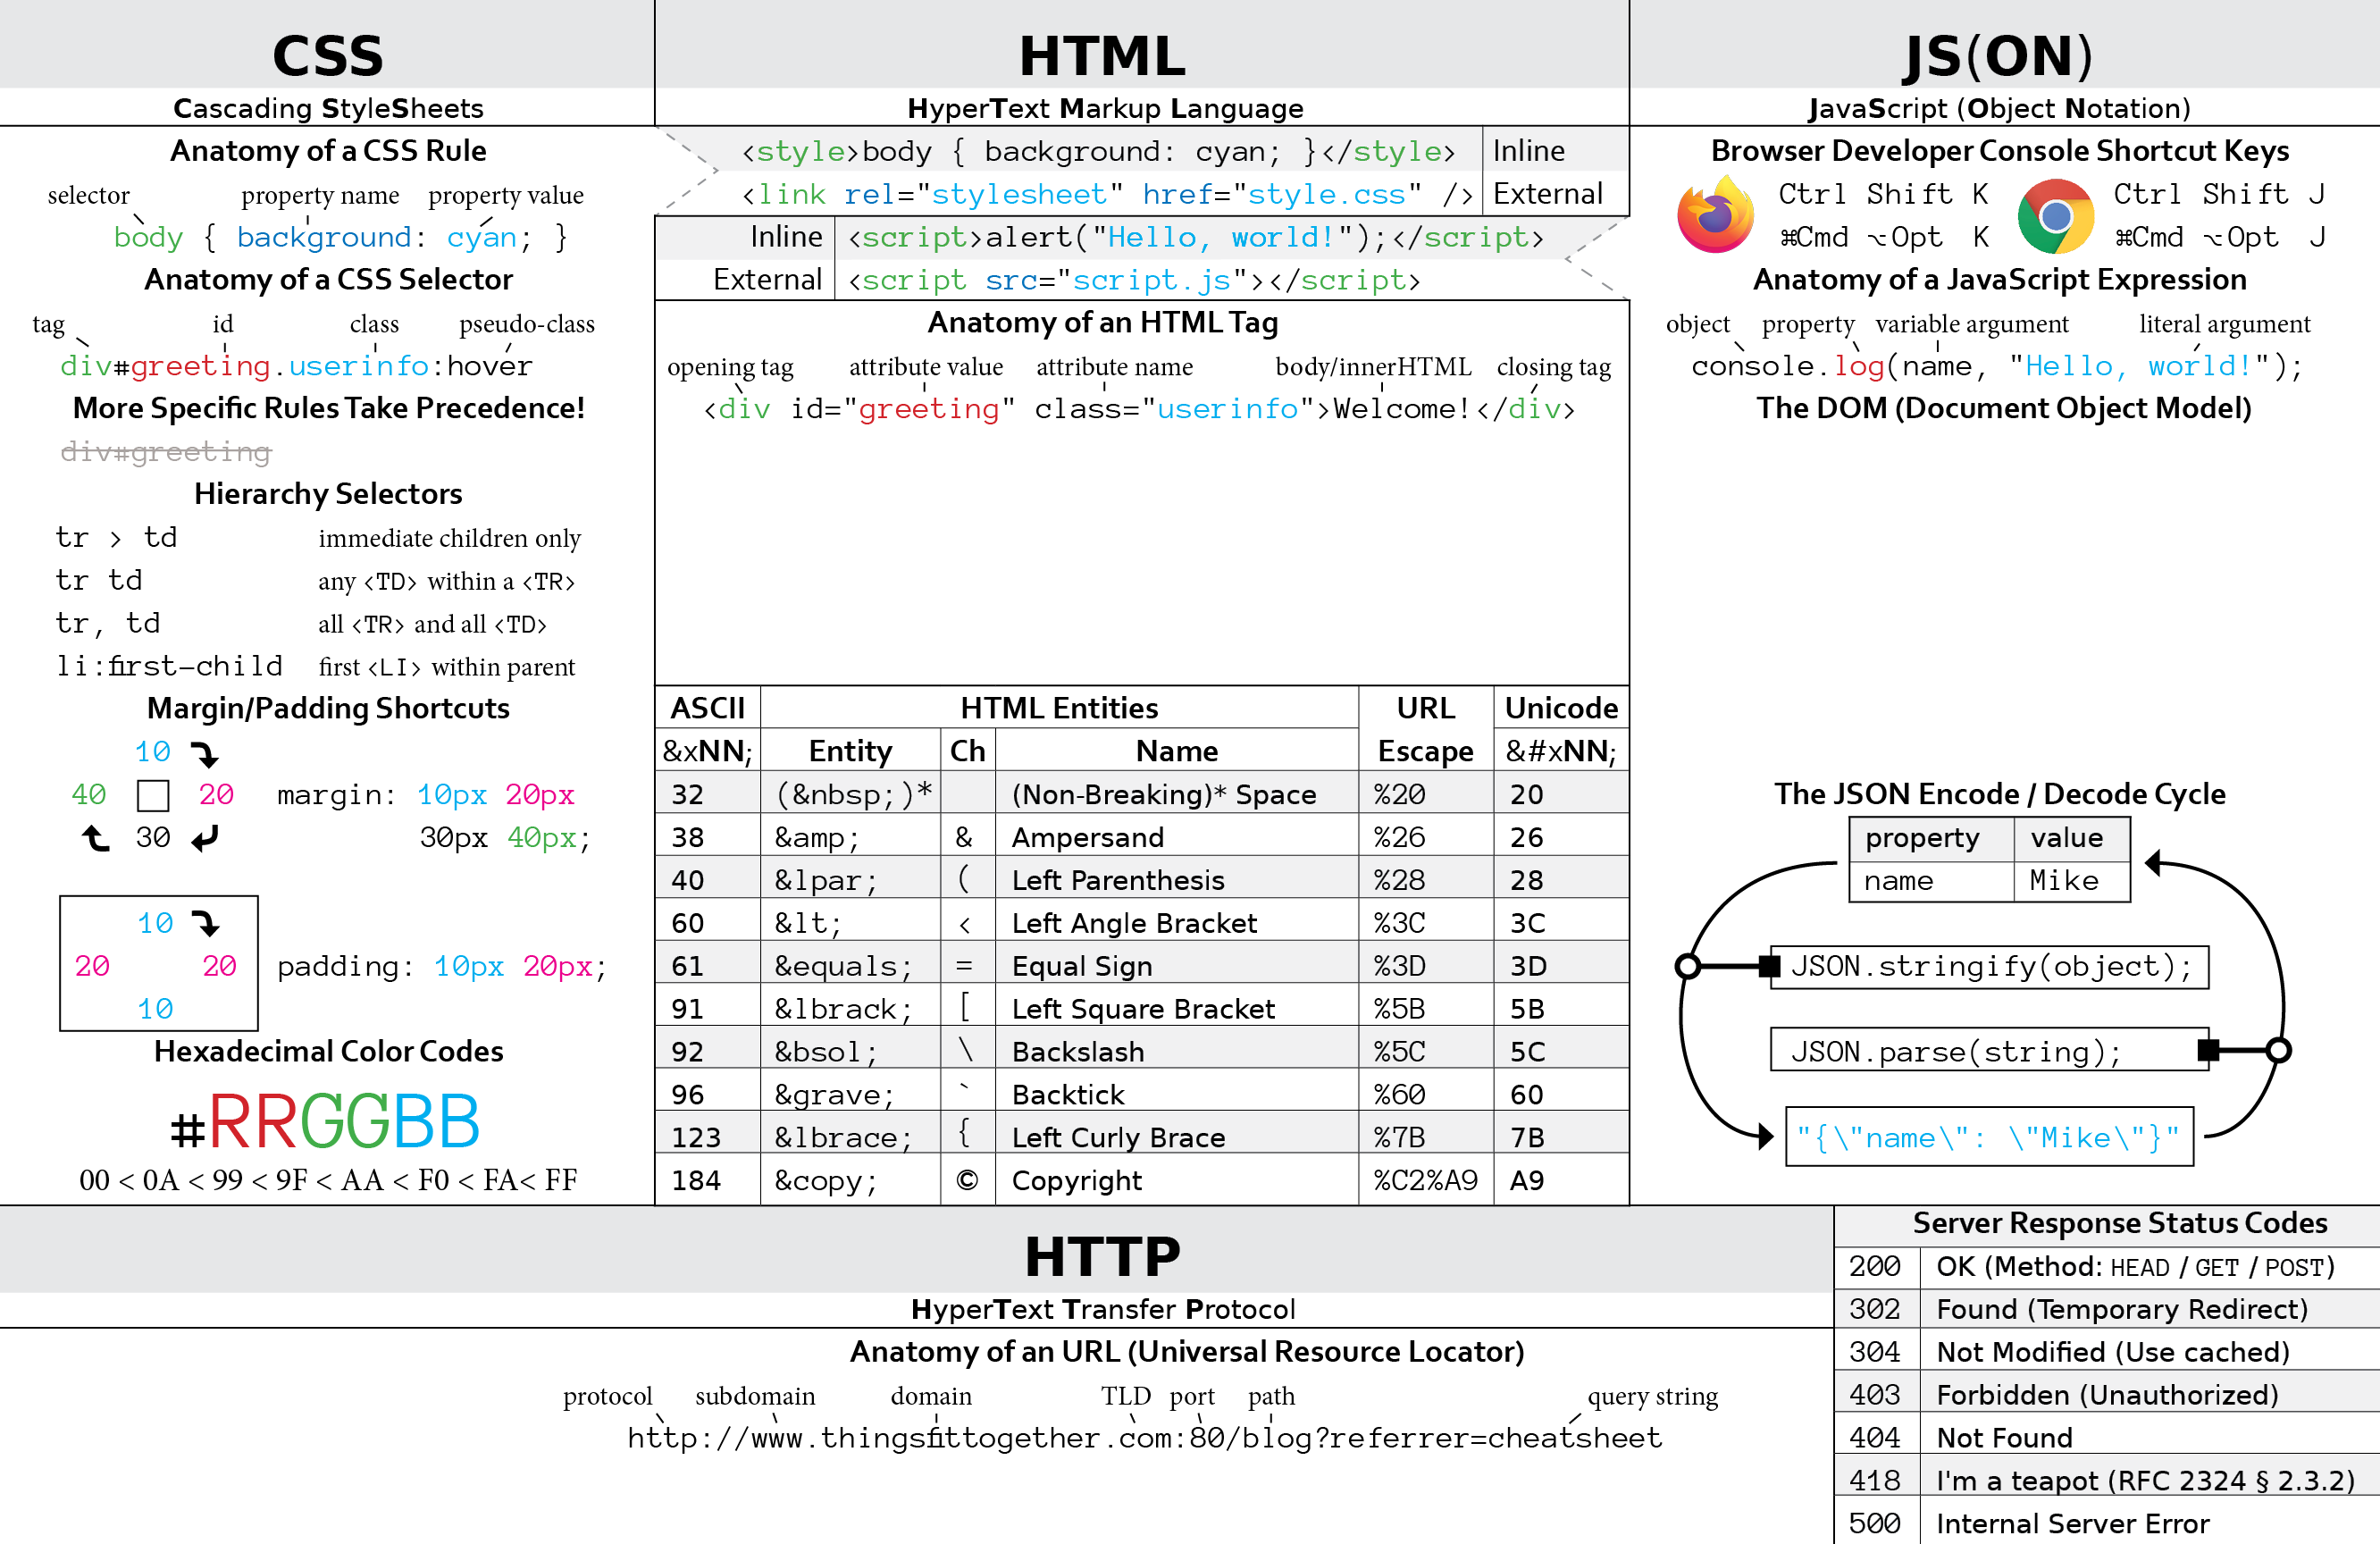
Task: Click the 'Margin/Padding Shortcuts' title
Action: point(328,709)
